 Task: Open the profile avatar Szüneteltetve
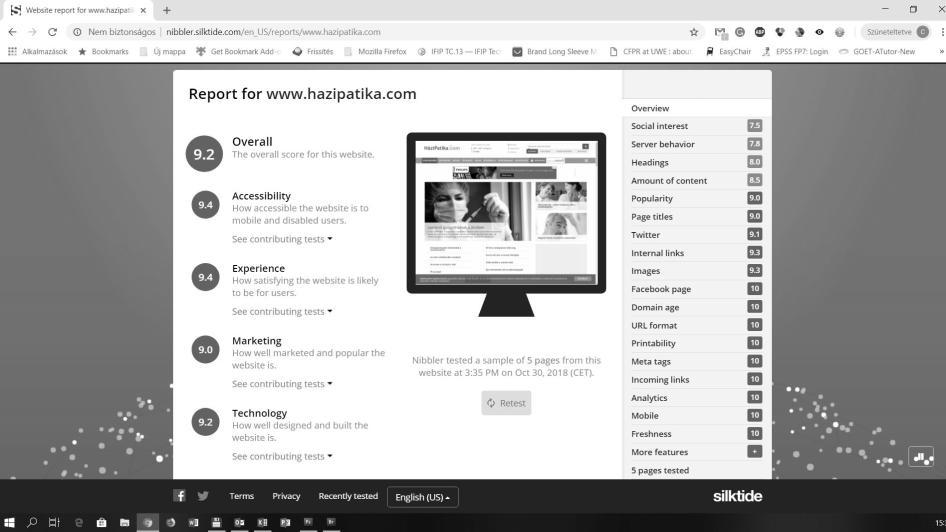coord(897,32)
